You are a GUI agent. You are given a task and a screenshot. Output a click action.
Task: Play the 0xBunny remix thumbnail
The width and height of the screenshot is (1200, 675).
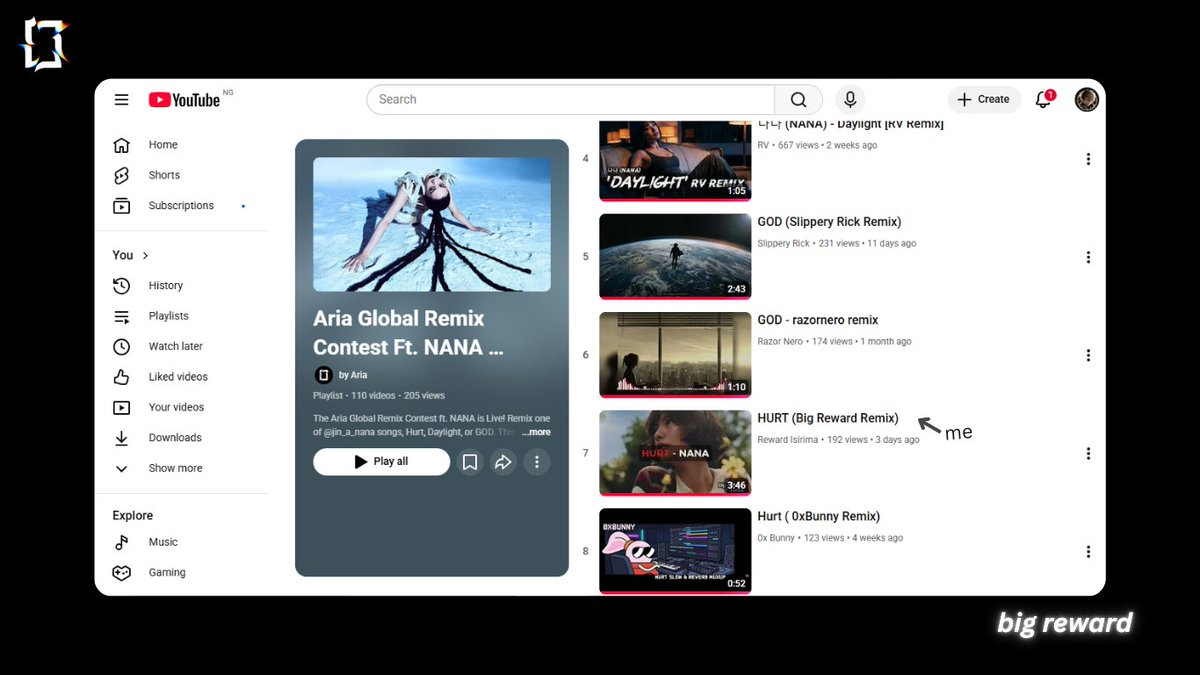675,550
